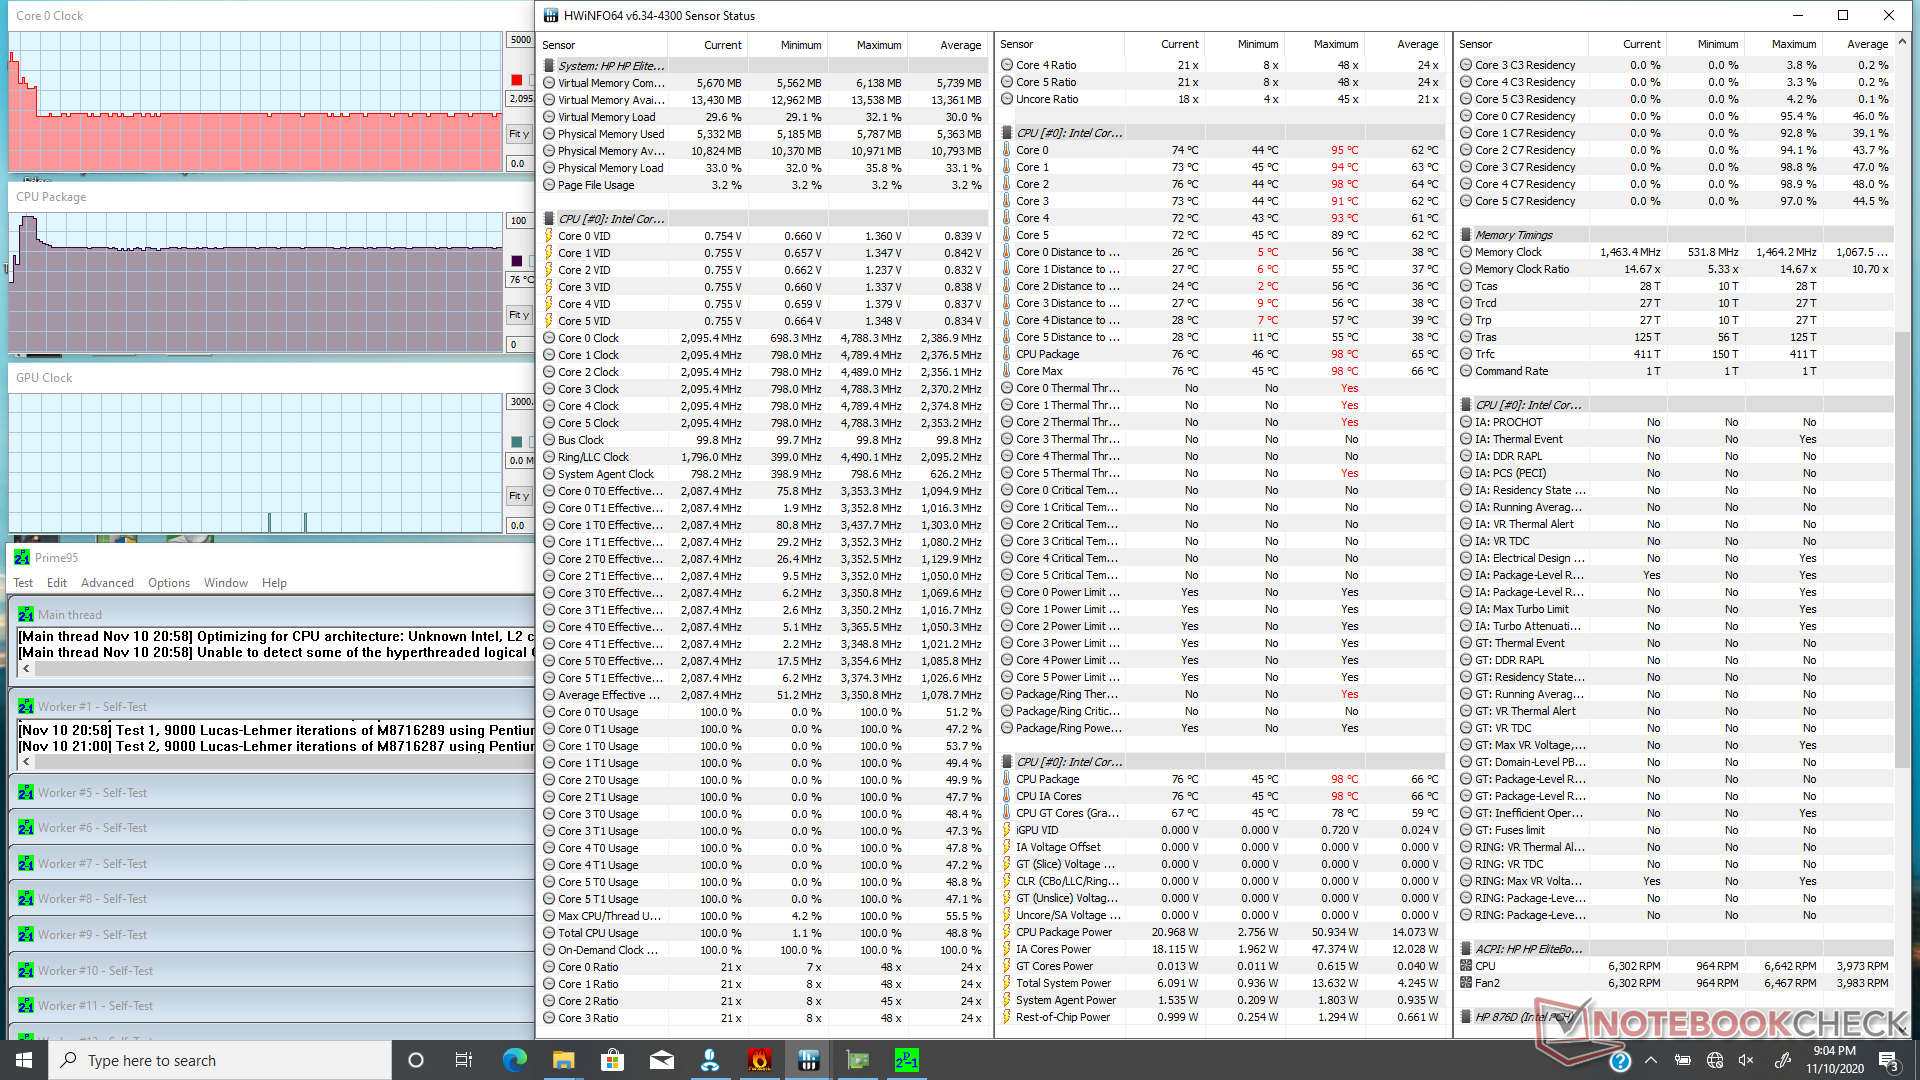Select the Memory Clock Ratio row

point(1676,269)
